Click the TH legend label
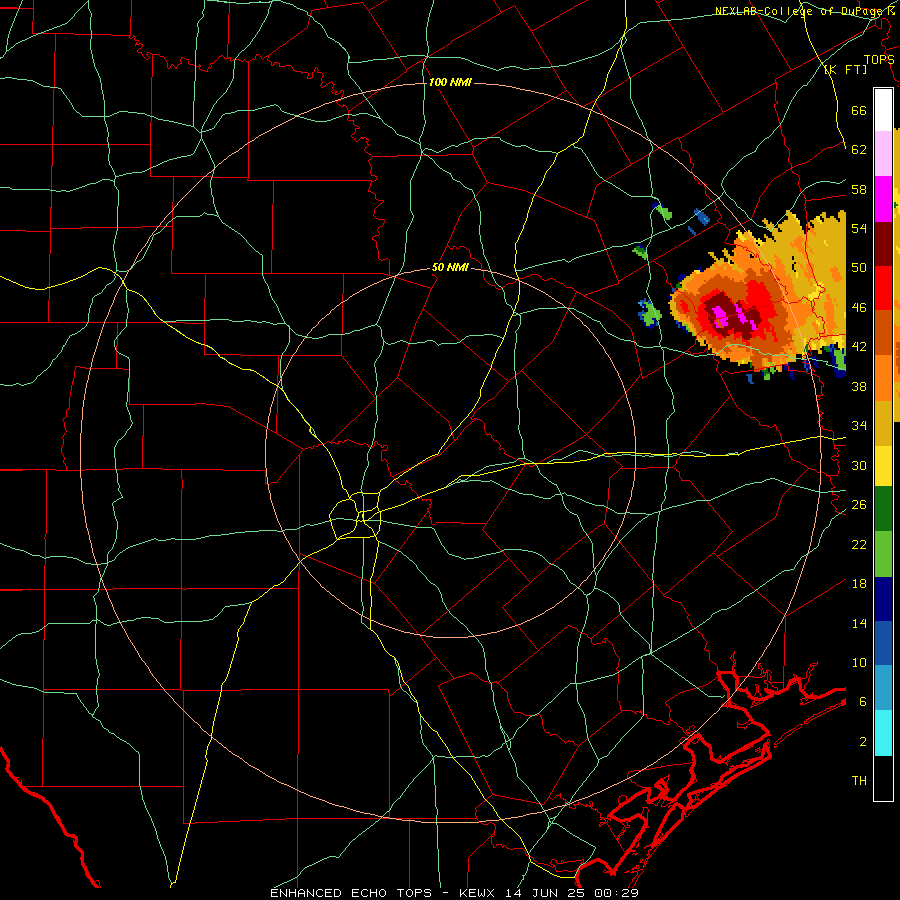The image size is (900, 900). coord(859,781)
